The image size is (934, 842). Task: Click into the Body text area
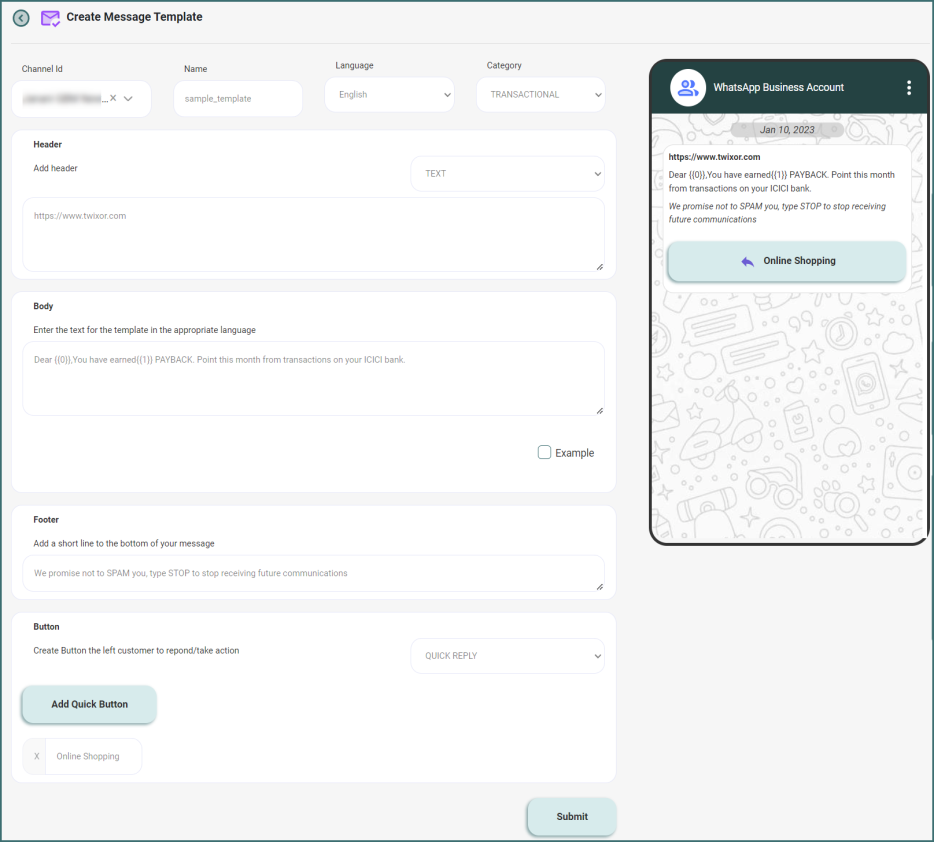pos(313,378)
